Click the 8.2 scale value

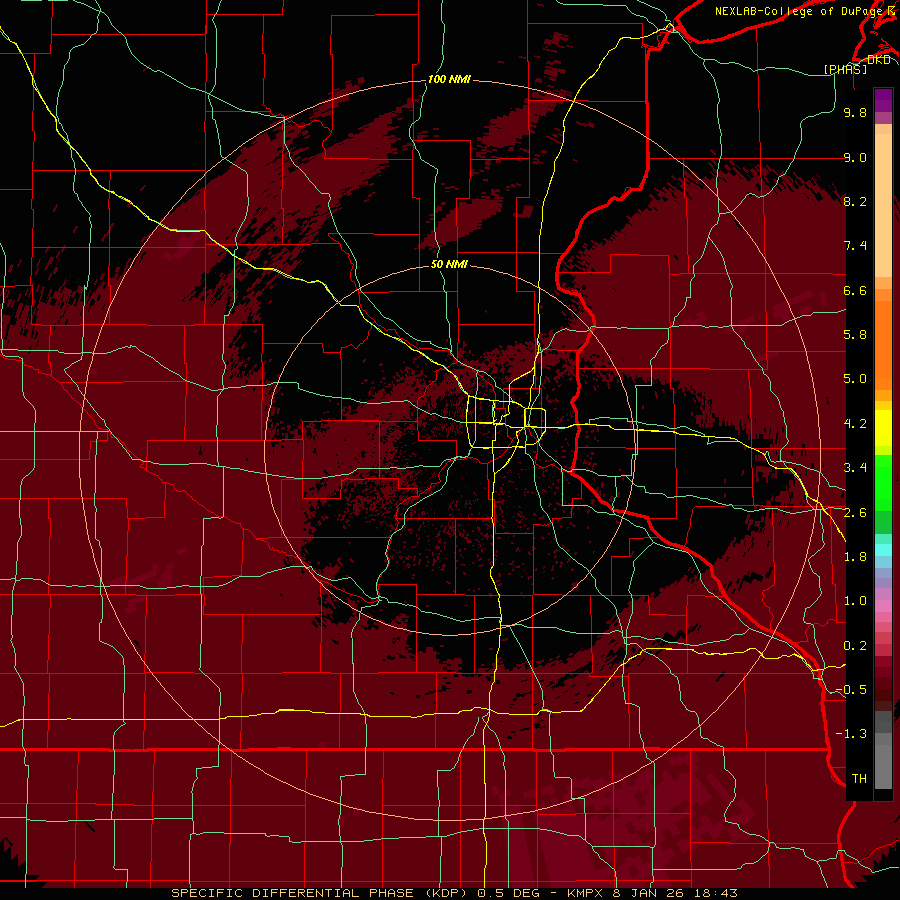coord(855,201)
